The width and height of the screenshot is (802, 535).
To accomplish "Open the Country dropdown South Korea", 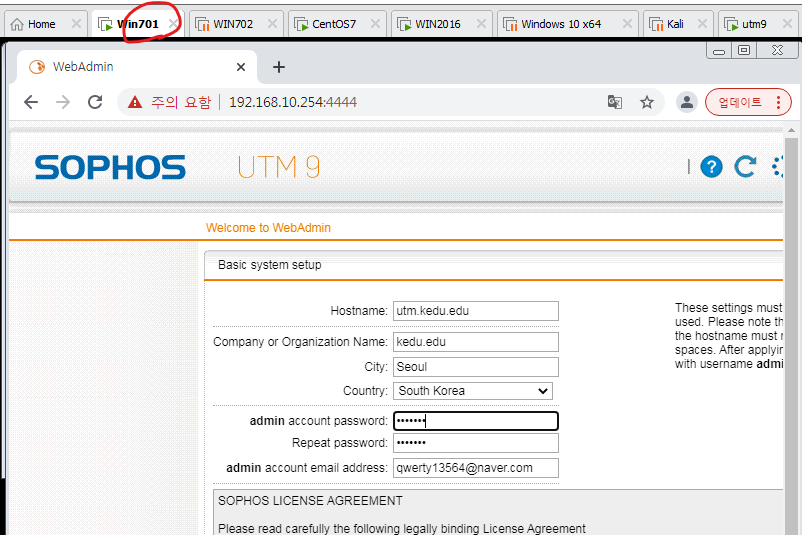I will (x=473, y=391).
